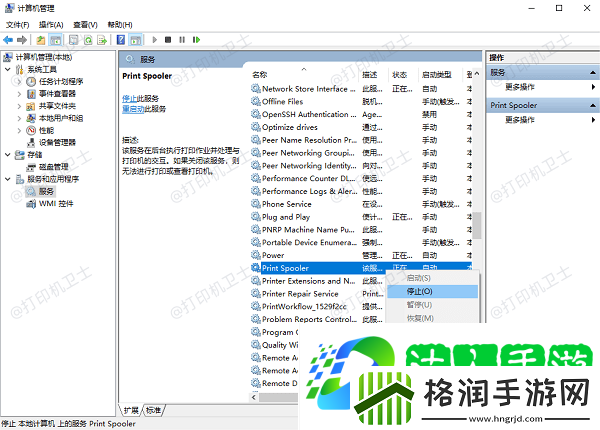
Task: Toggle the Action pane toolbar icon
Action: [135, 40]
